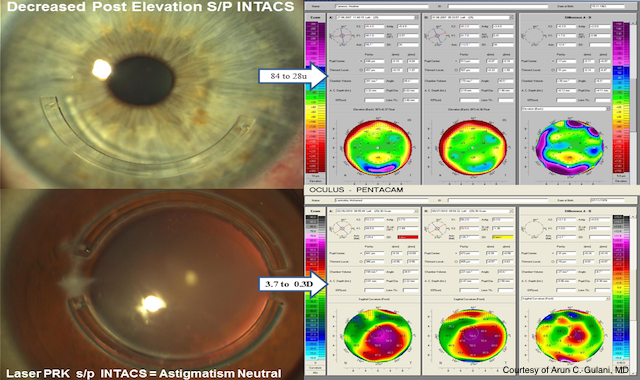Click the IOP field of lower exam A
Screen dimensions: 640x380
[x=374, y=290]
